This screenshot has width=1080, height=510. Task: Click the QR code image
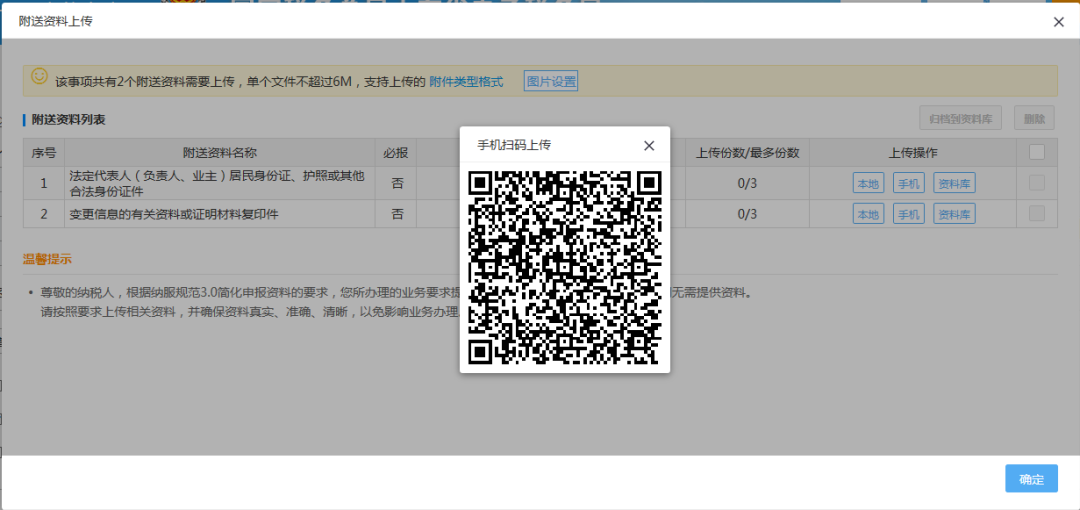pos(565,267)
